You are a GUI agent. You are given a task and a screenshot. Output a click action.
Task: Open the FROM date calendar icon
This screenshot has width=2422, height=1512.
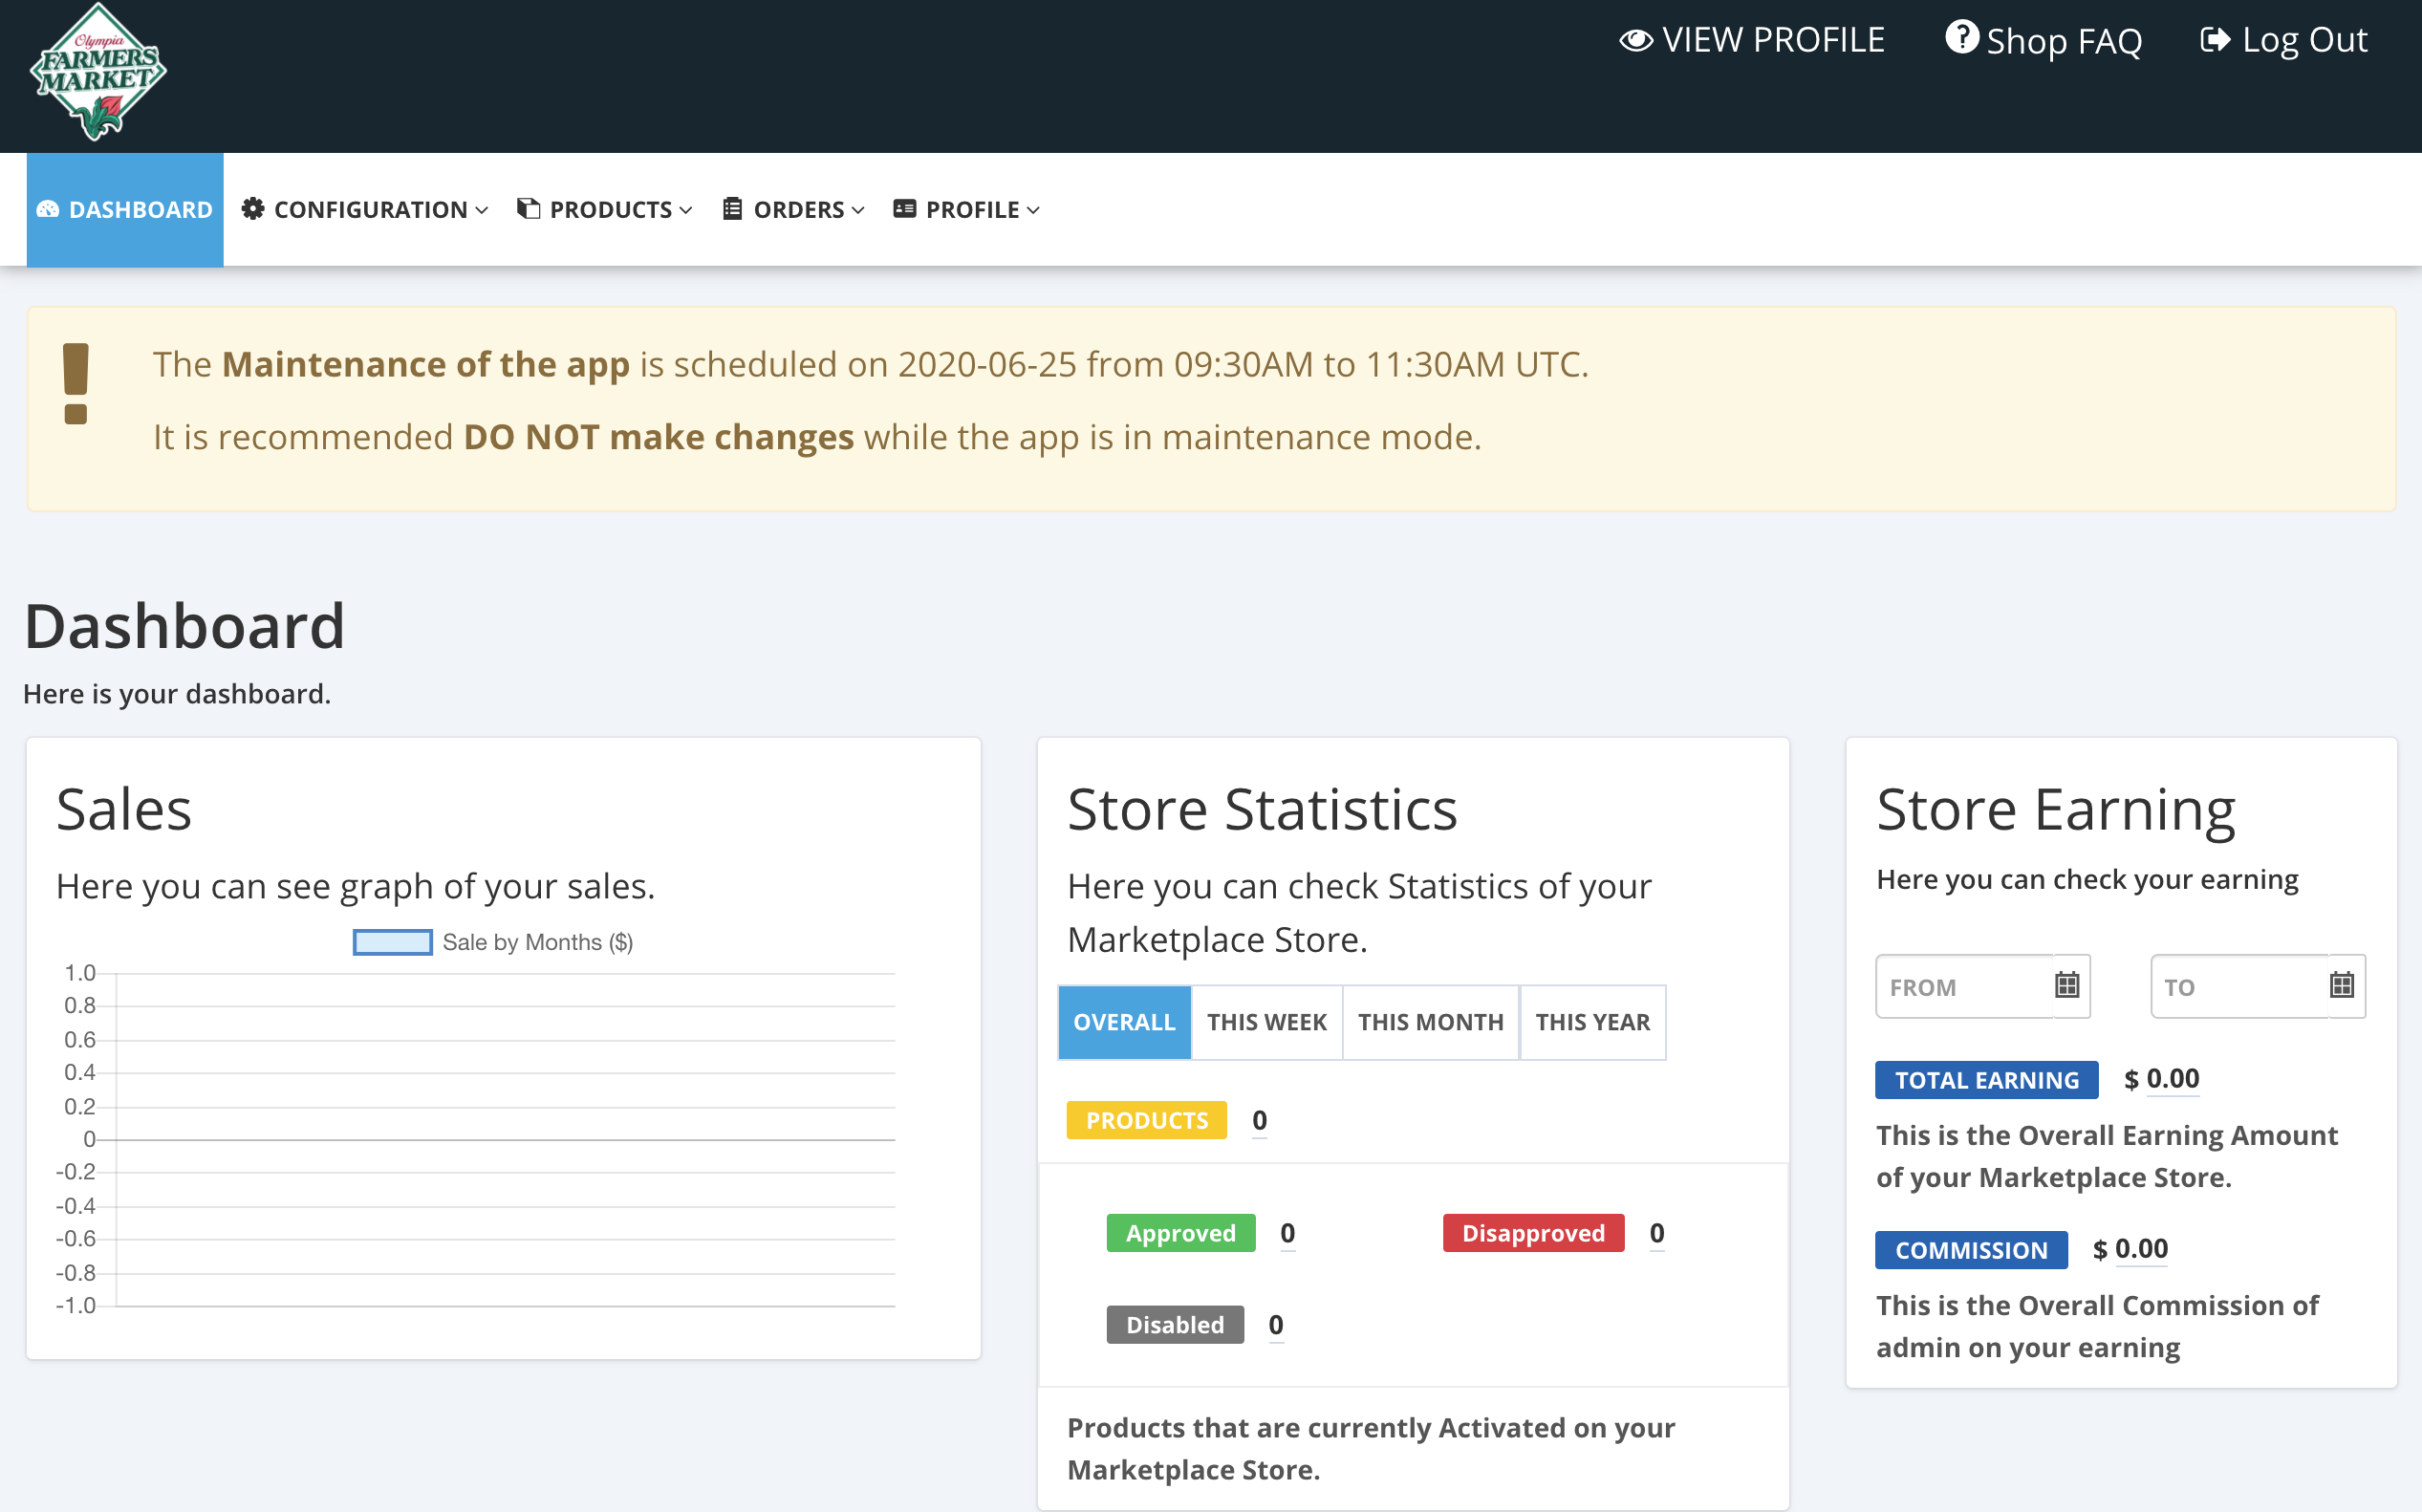[2066, 986]
